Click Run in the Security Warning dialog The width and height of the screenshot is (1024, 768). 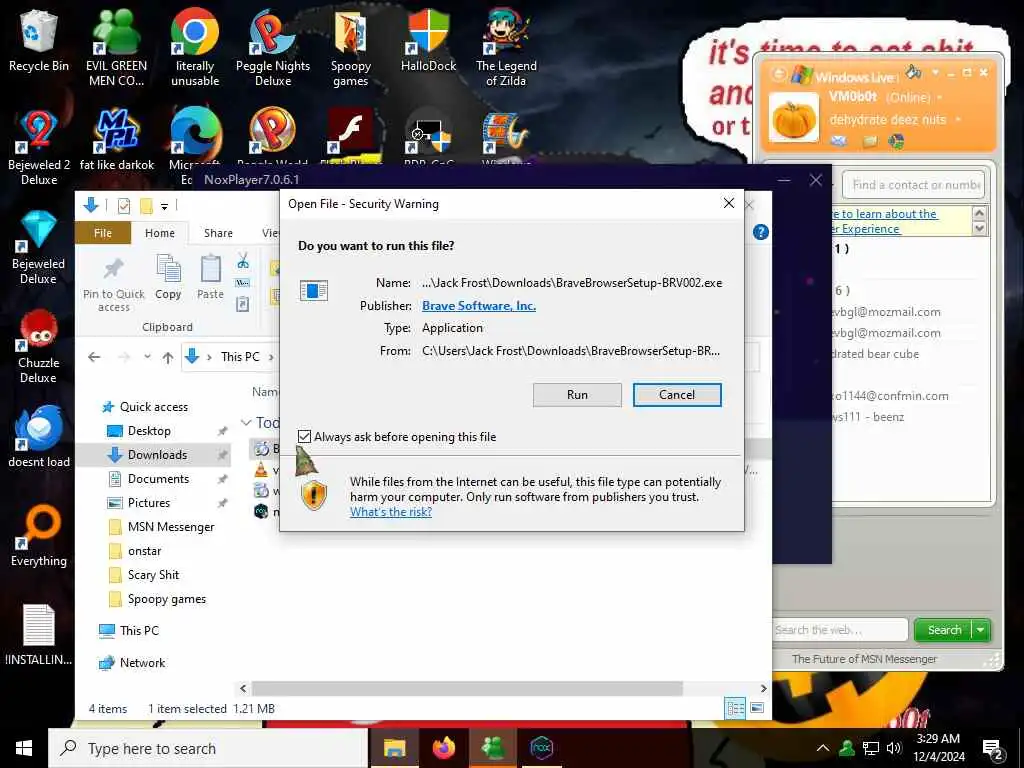(577, 394)
